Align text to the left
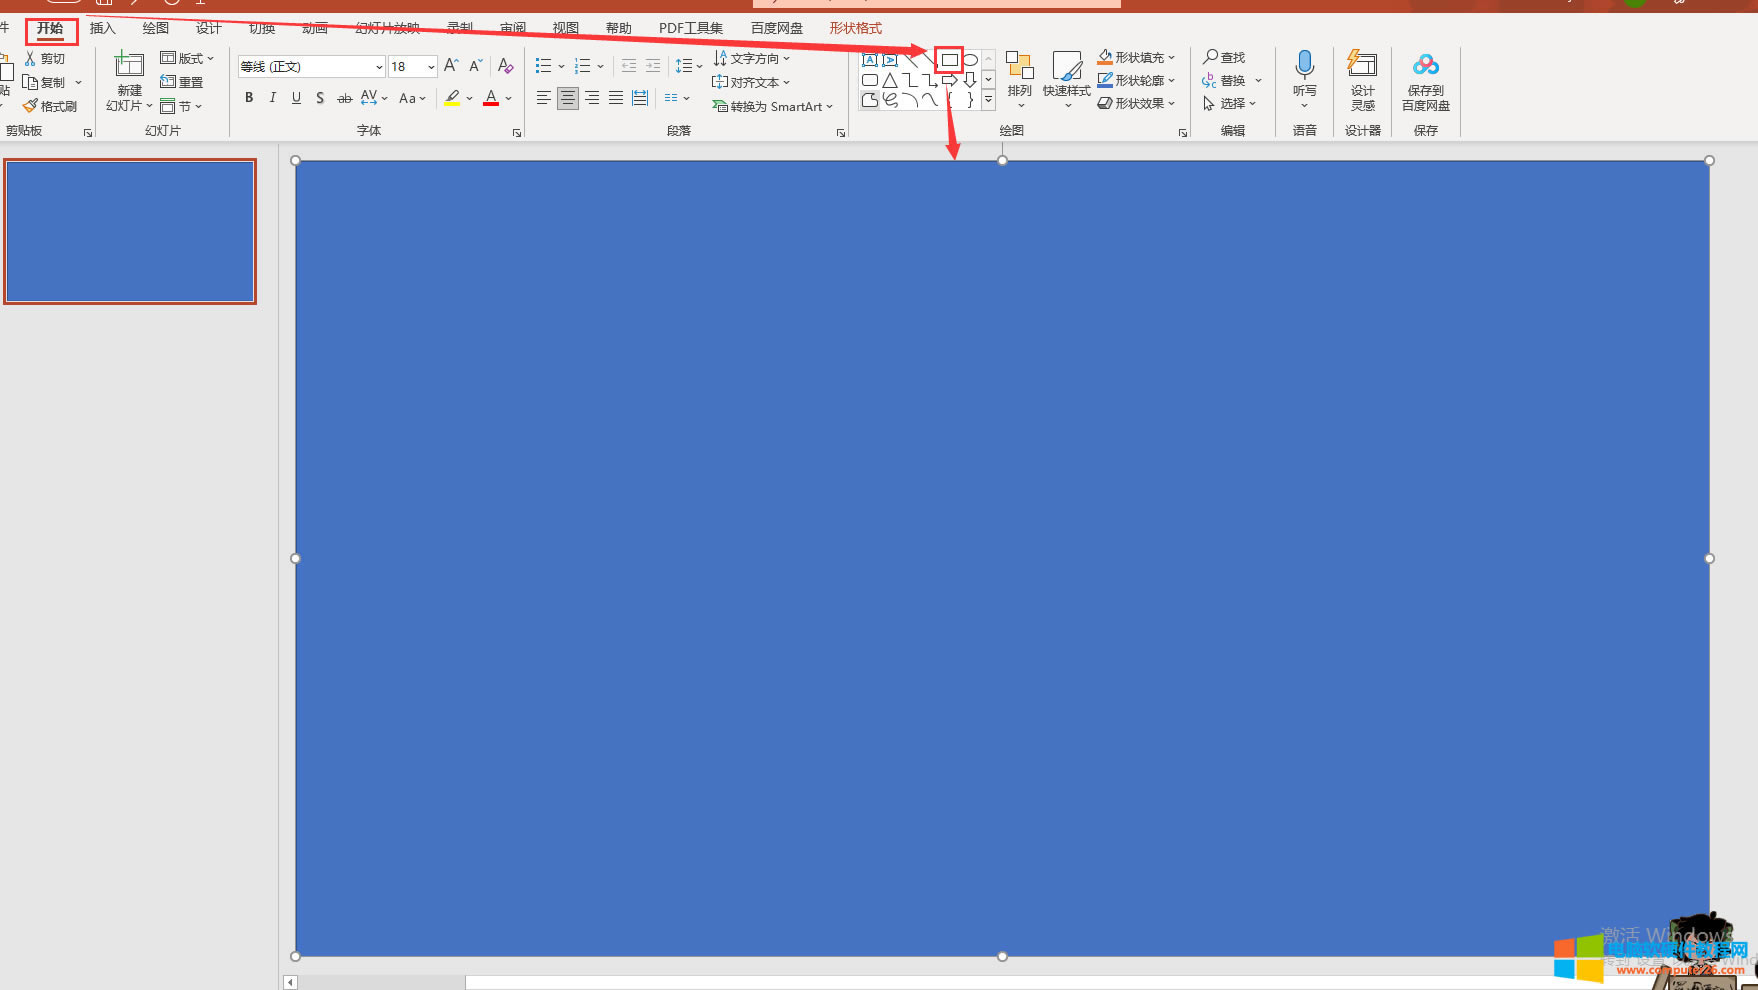Viewport: 1758px width, 990px height. 543,98
